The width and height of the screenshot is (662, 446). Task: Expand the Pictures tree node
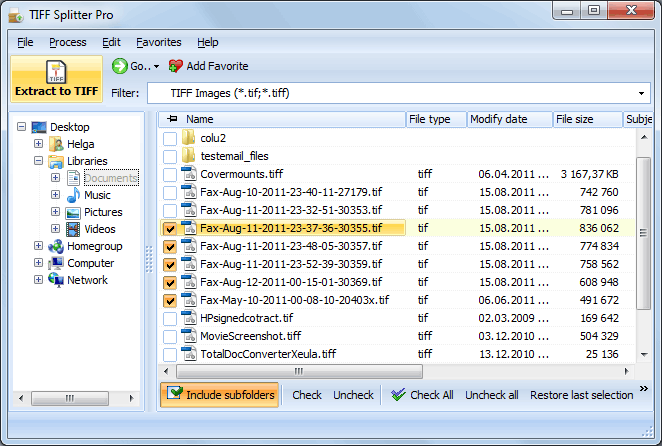[x=55, y=211]
